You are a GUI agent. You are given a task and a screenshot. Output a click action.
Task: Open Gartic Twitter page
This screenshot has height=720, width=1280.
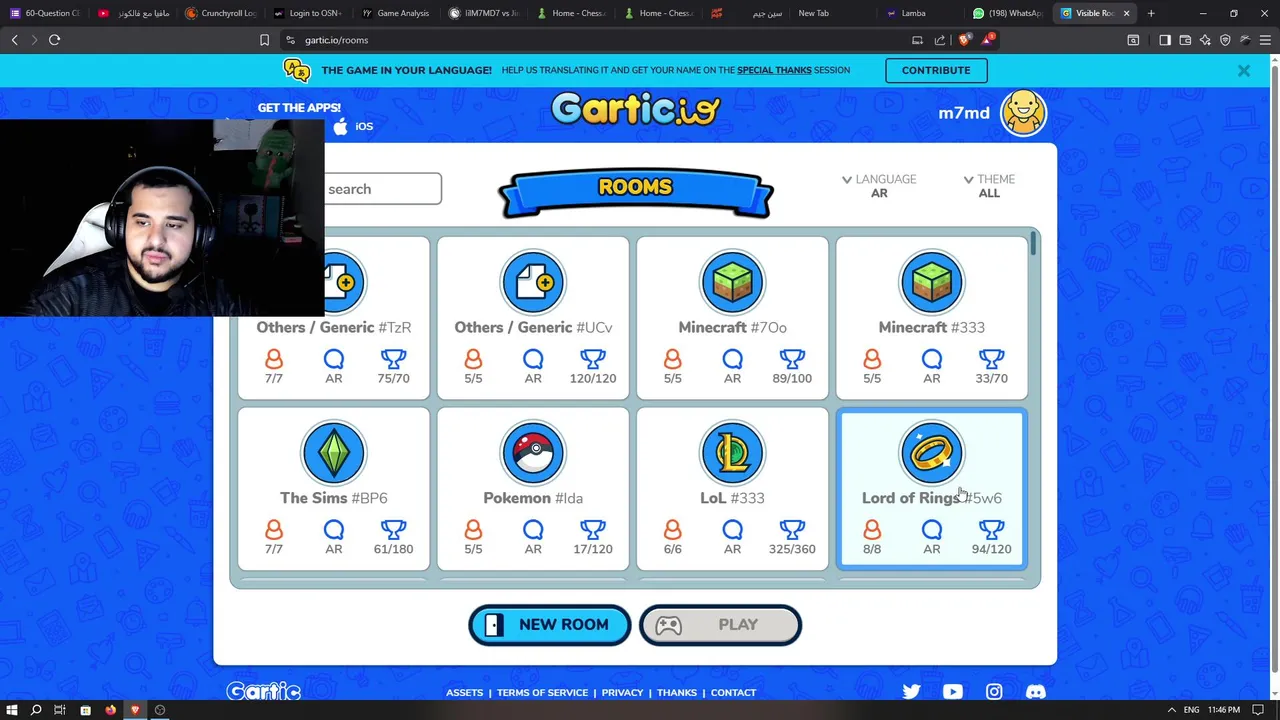pyautogui.click(x=911, y=692)
